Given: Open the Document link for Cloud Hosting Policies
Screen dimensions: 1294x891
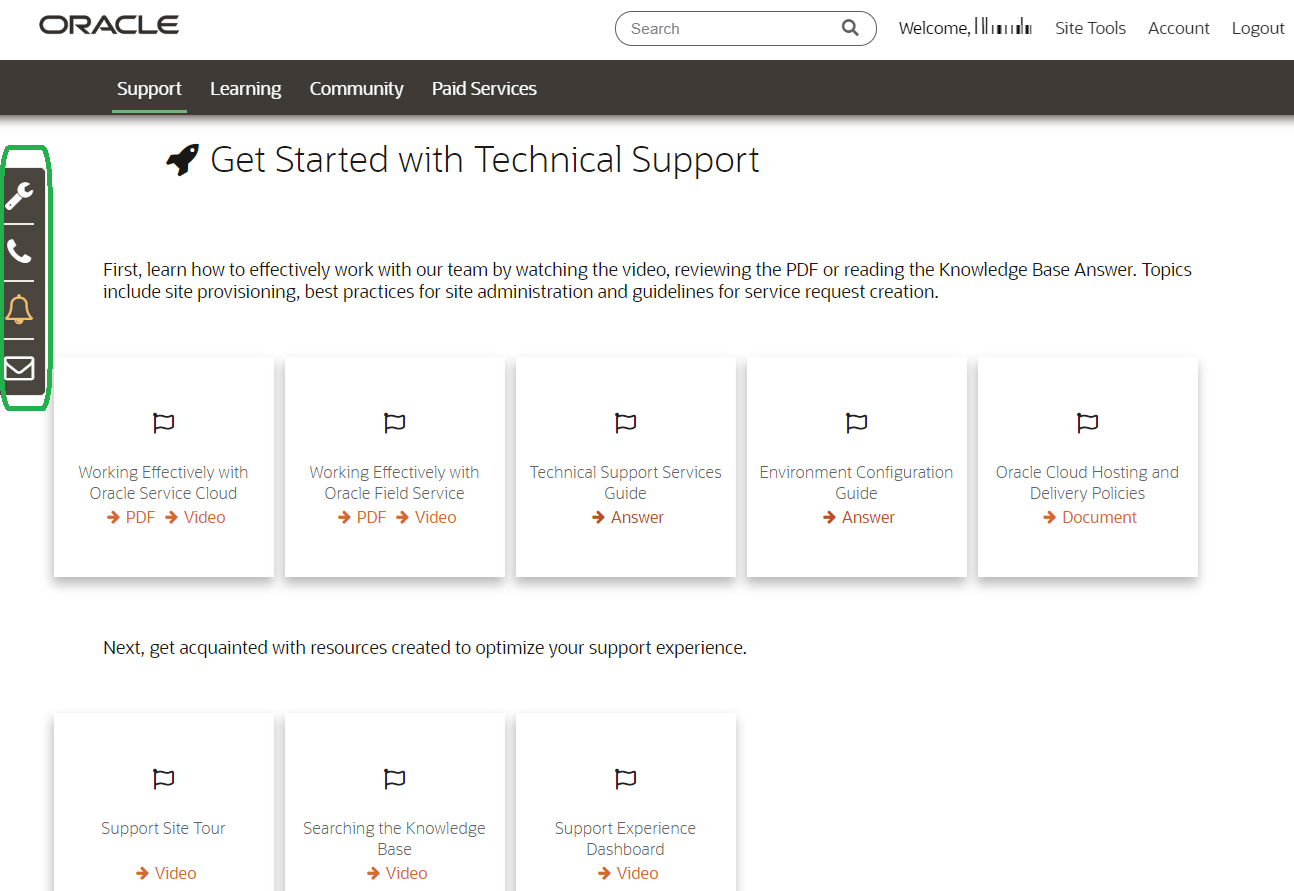Looking at the screenshot, I should tap(1090, 517).
